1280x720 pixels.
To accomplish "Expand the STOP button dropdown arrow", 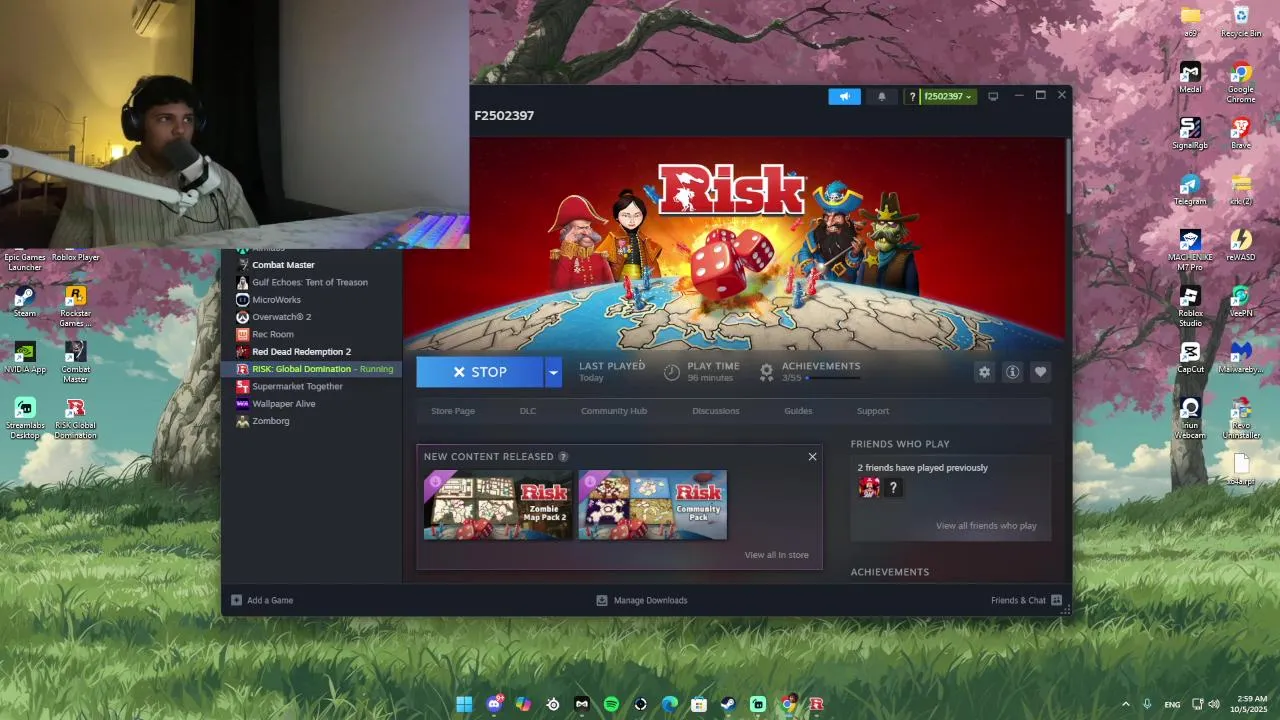I will tap(553, 372).
